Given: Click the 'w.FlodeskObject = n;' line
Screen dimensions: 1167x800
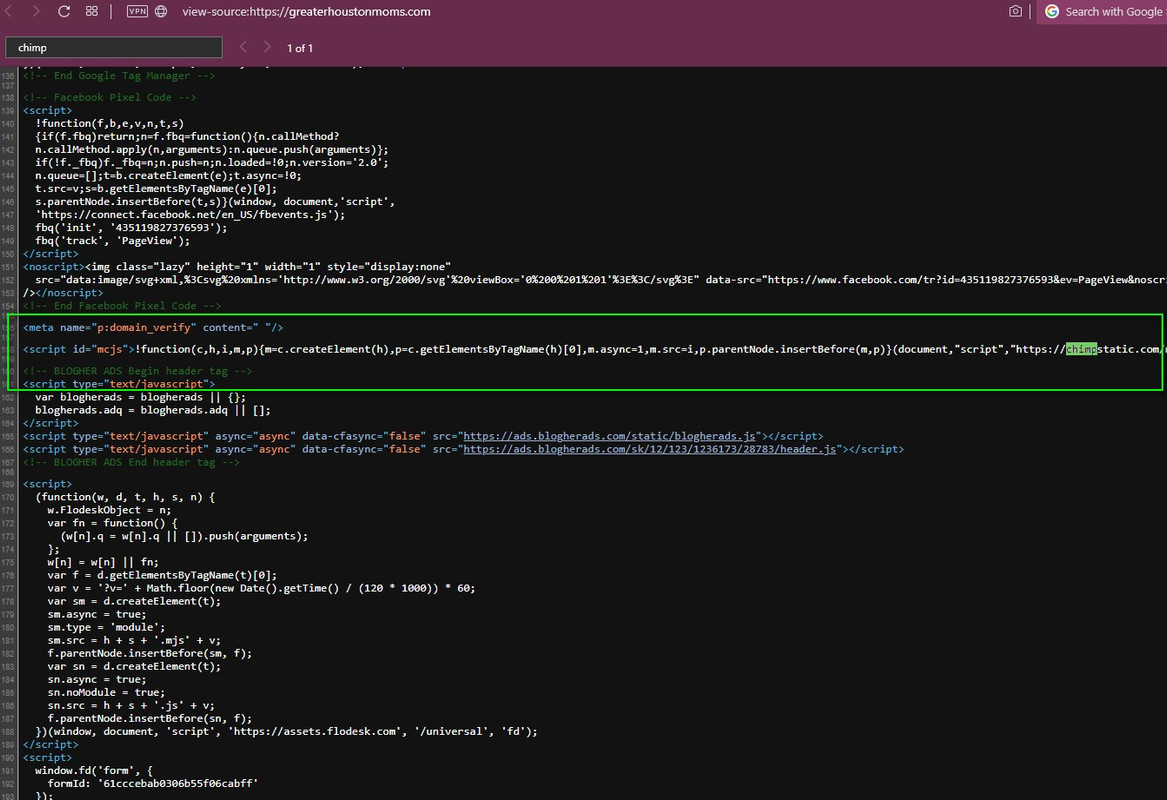Looking at the screenshot, I should tap(109, 510).
